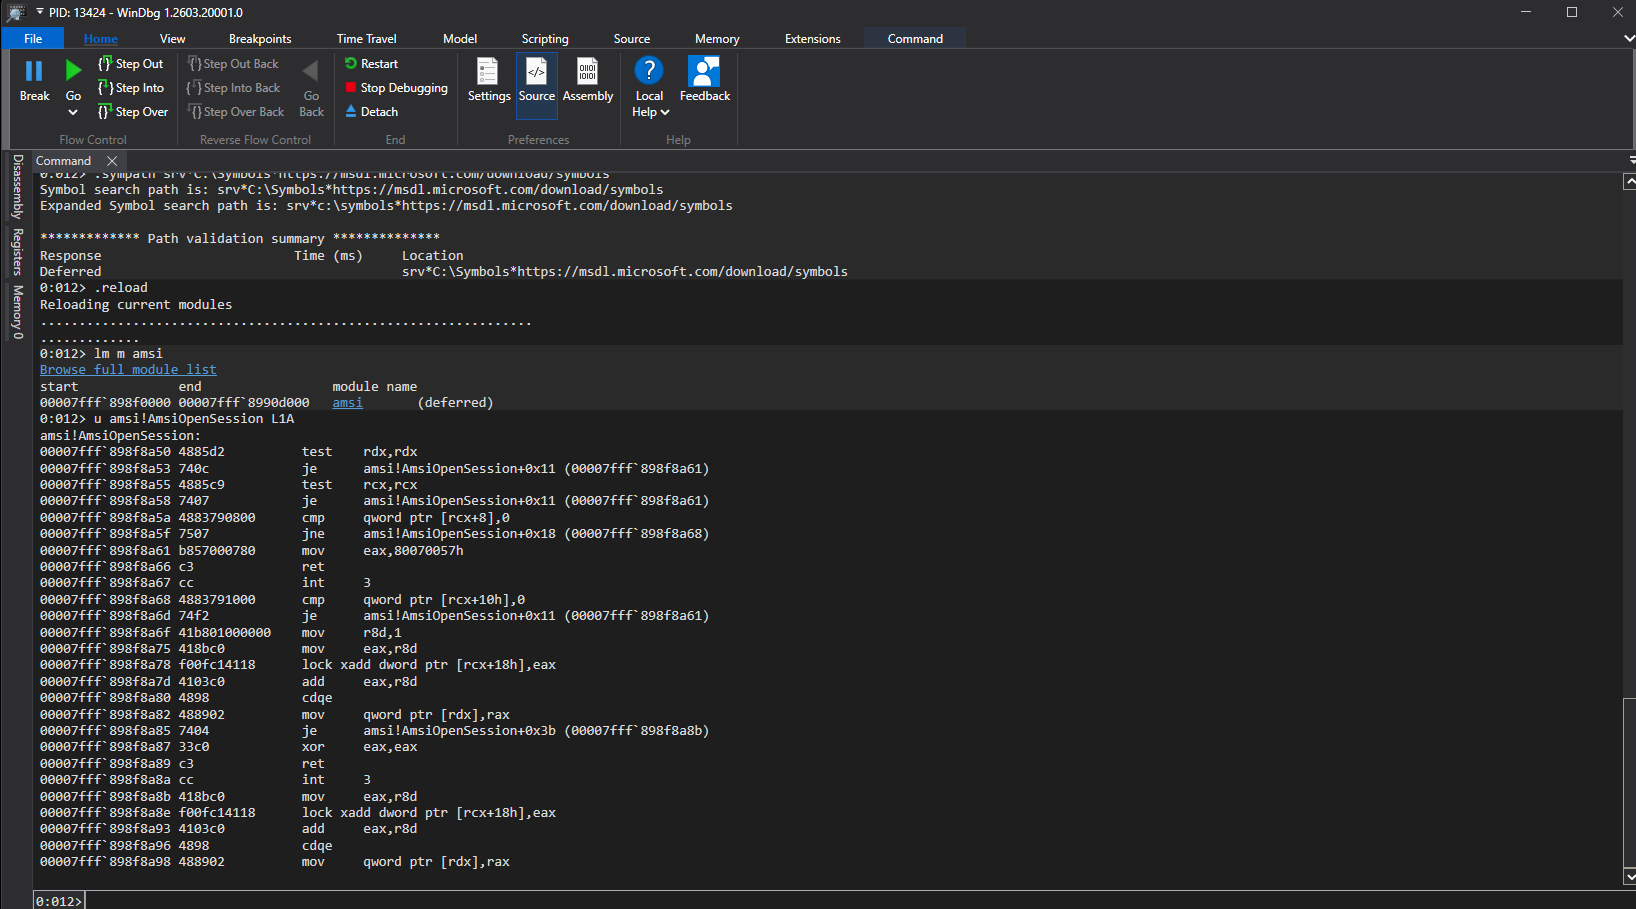The image size is (1636, 909).
Task: Click the 'Reloading current modules' text
Action: point(136,305)
